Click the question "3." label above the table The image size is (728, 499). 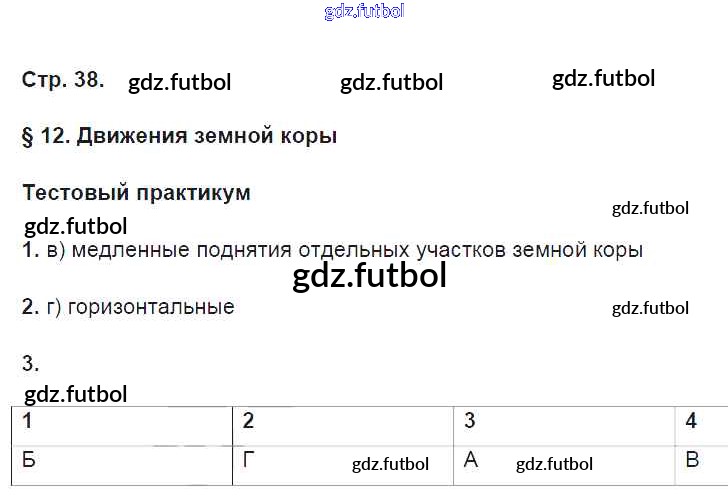(x=30, y=364)
